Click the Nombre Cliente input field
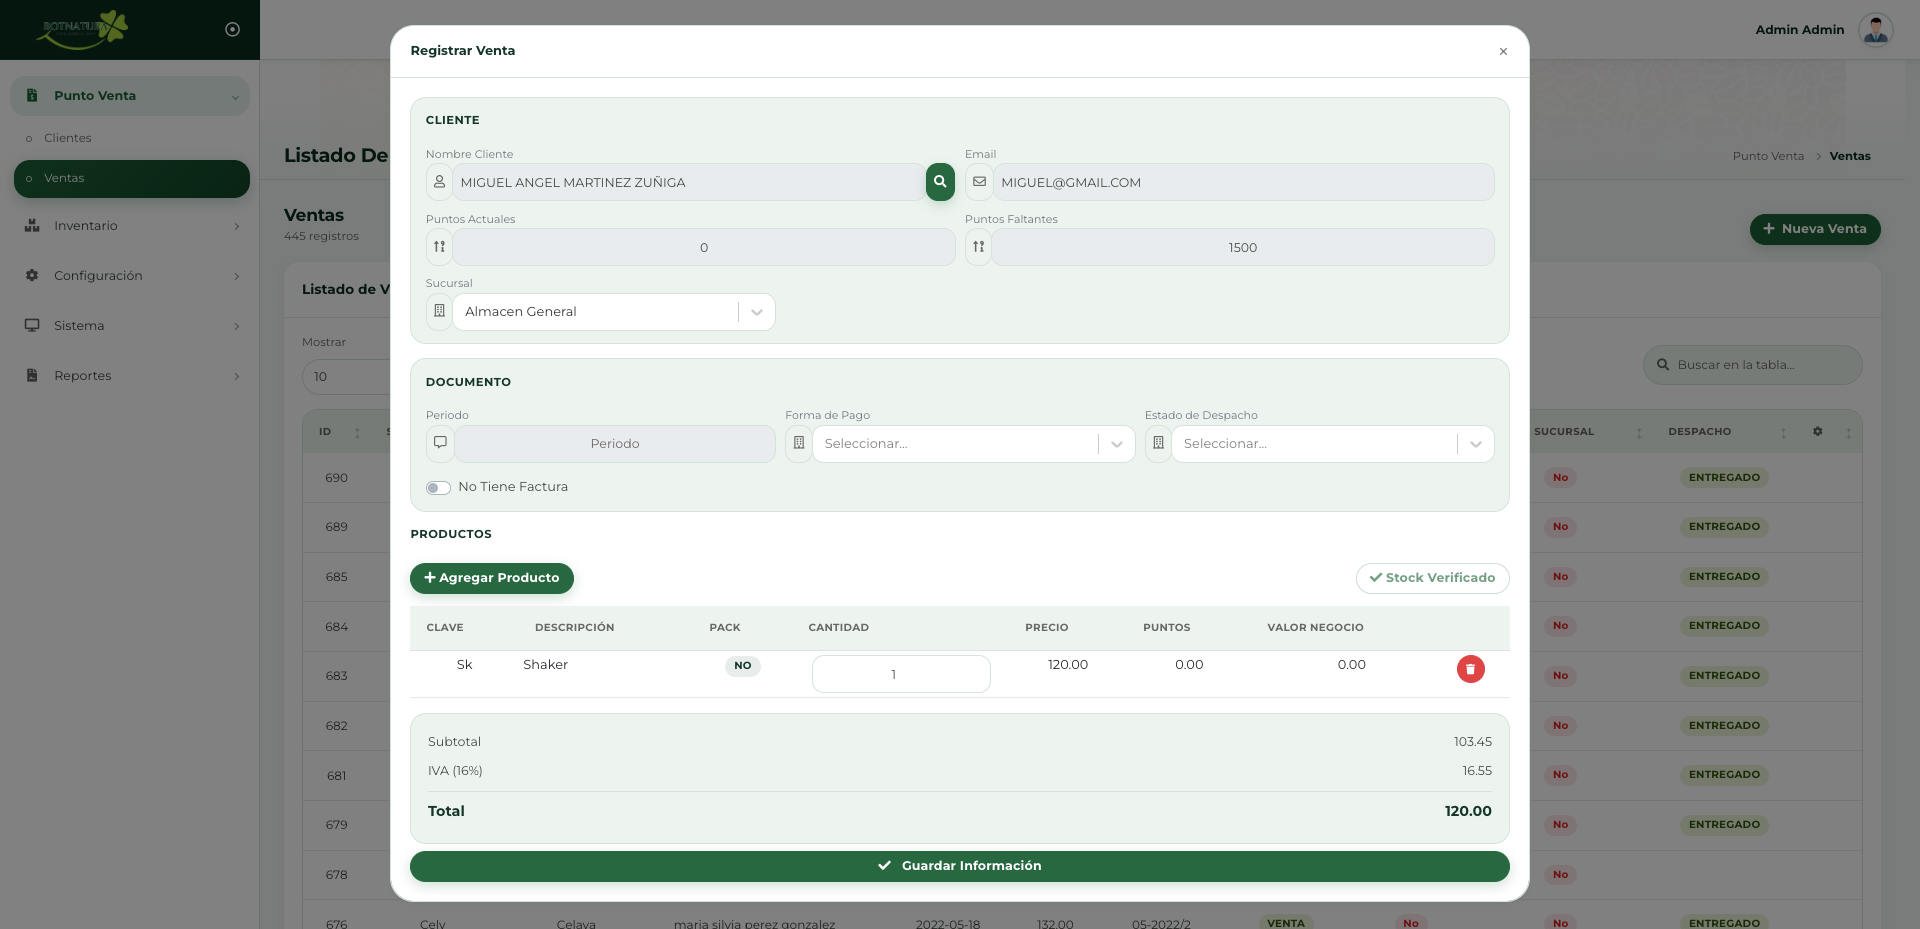1920x929 pixels. point(689,182)
